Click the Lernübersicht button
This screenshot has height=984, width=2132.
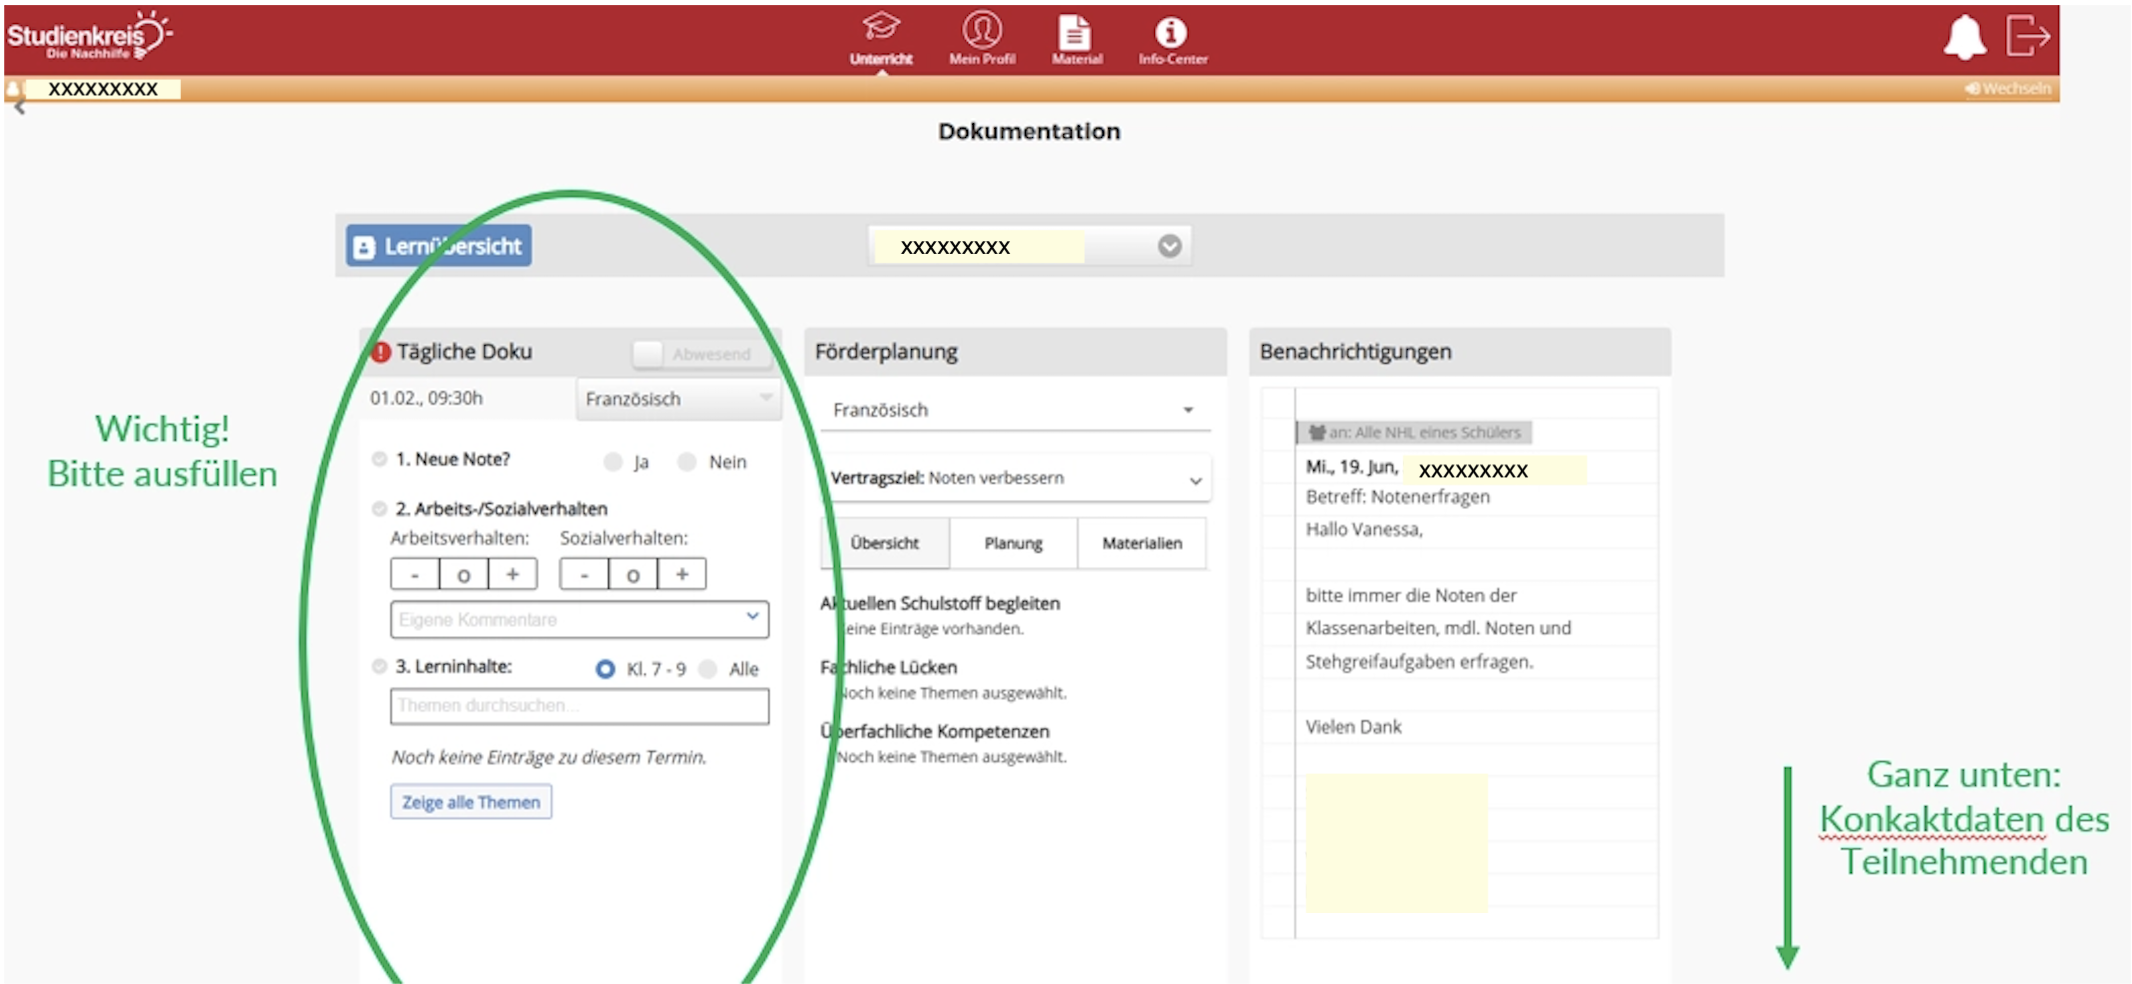pos(439,246)
